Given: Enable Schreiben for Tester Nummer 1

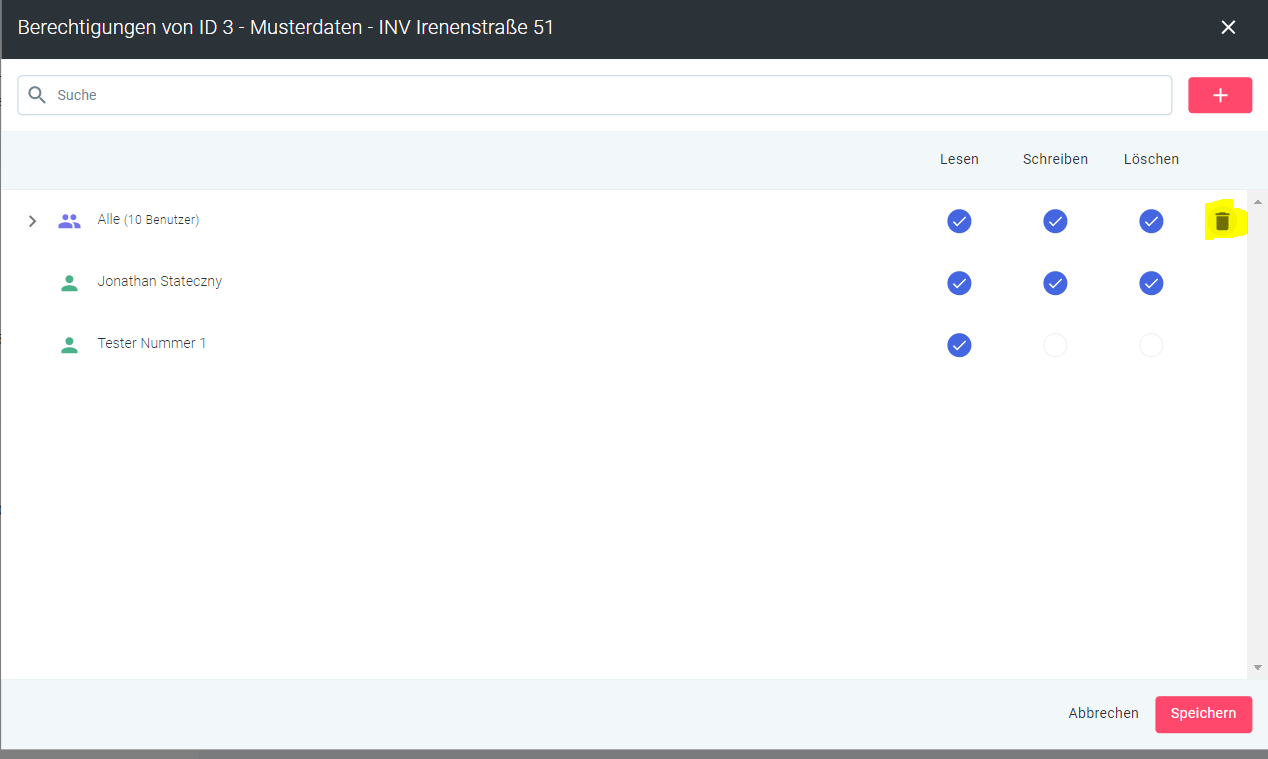Looking at the screenshot, I should coord(1055,345).
